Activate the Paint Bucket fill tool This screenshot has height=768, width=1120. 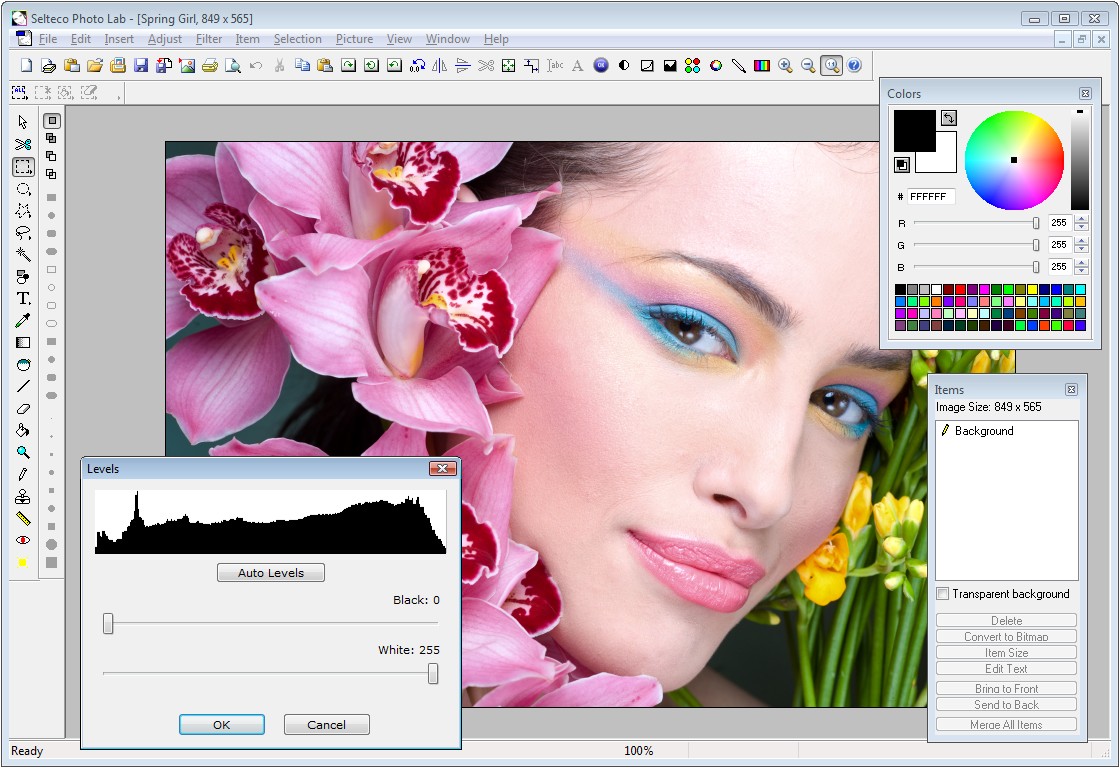(23, 431)
